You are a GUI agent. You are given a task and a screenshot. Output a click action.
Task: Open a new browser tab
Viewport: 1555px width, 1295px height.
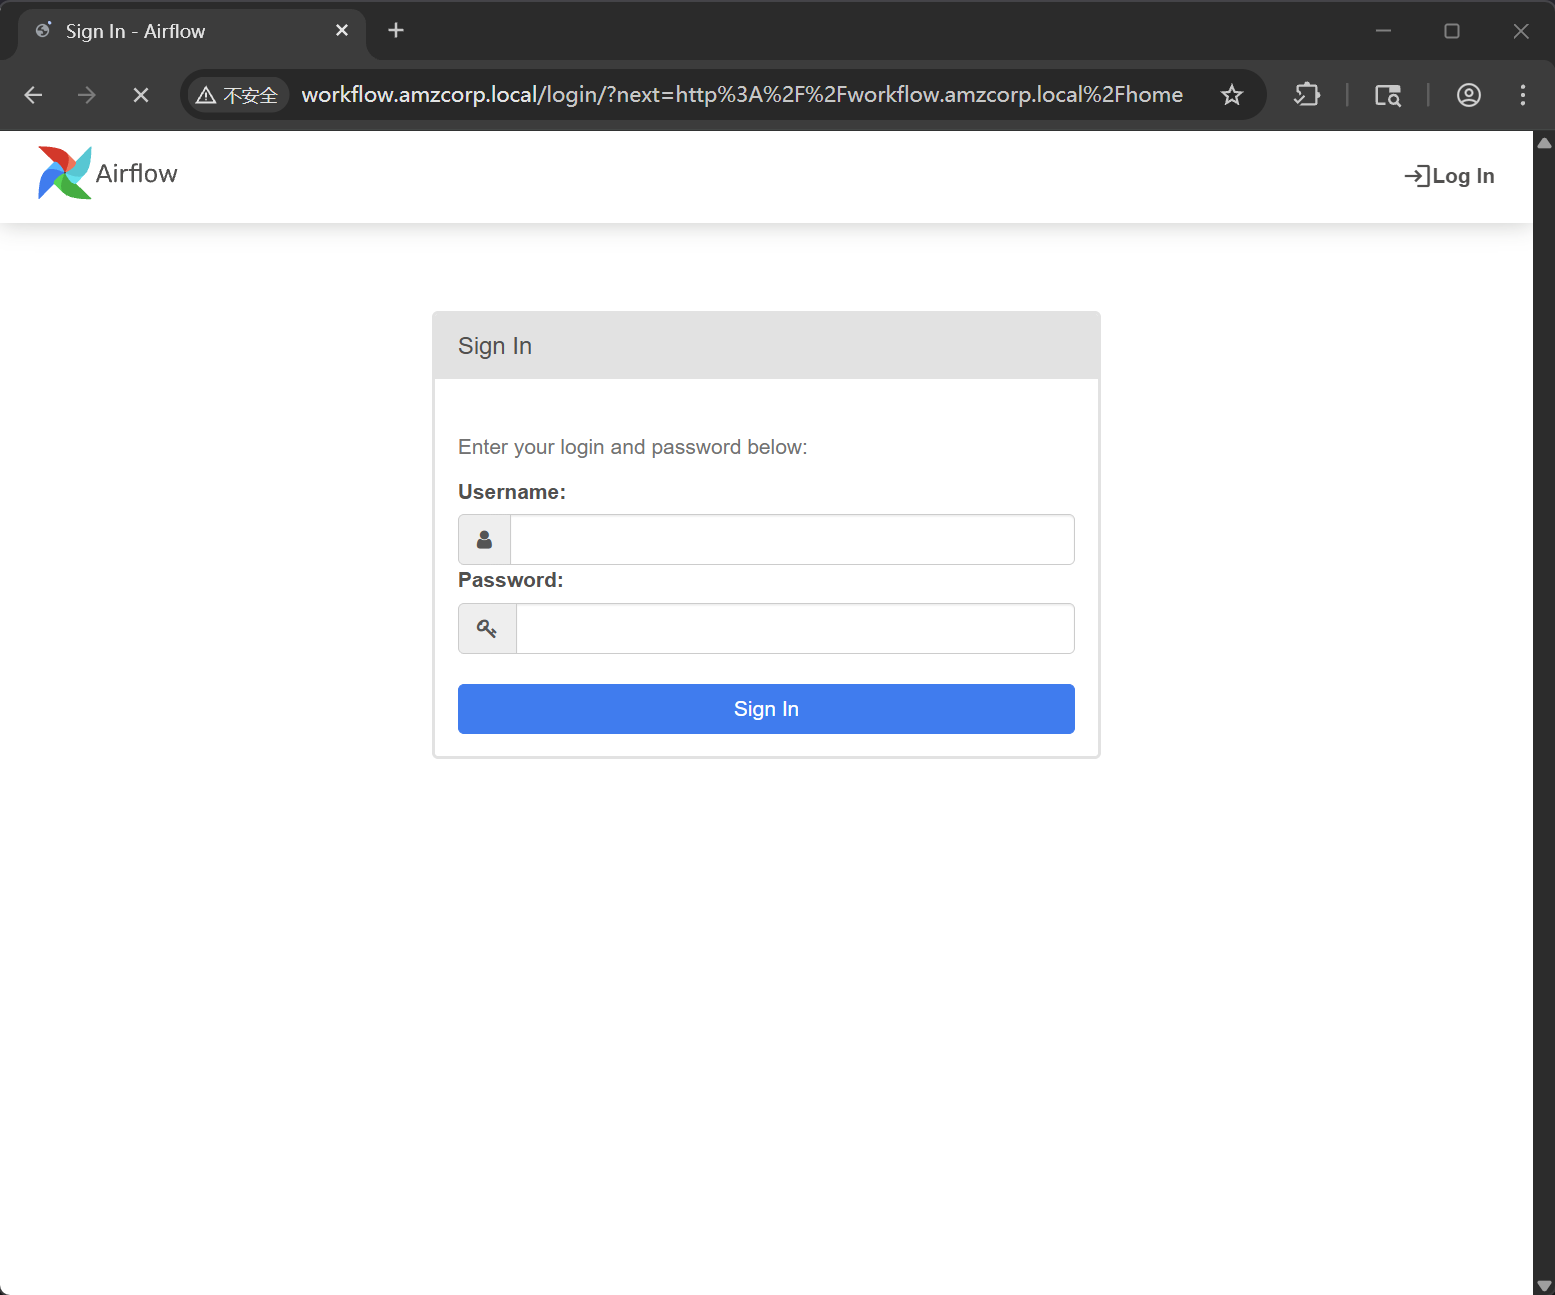coord(396,31)
